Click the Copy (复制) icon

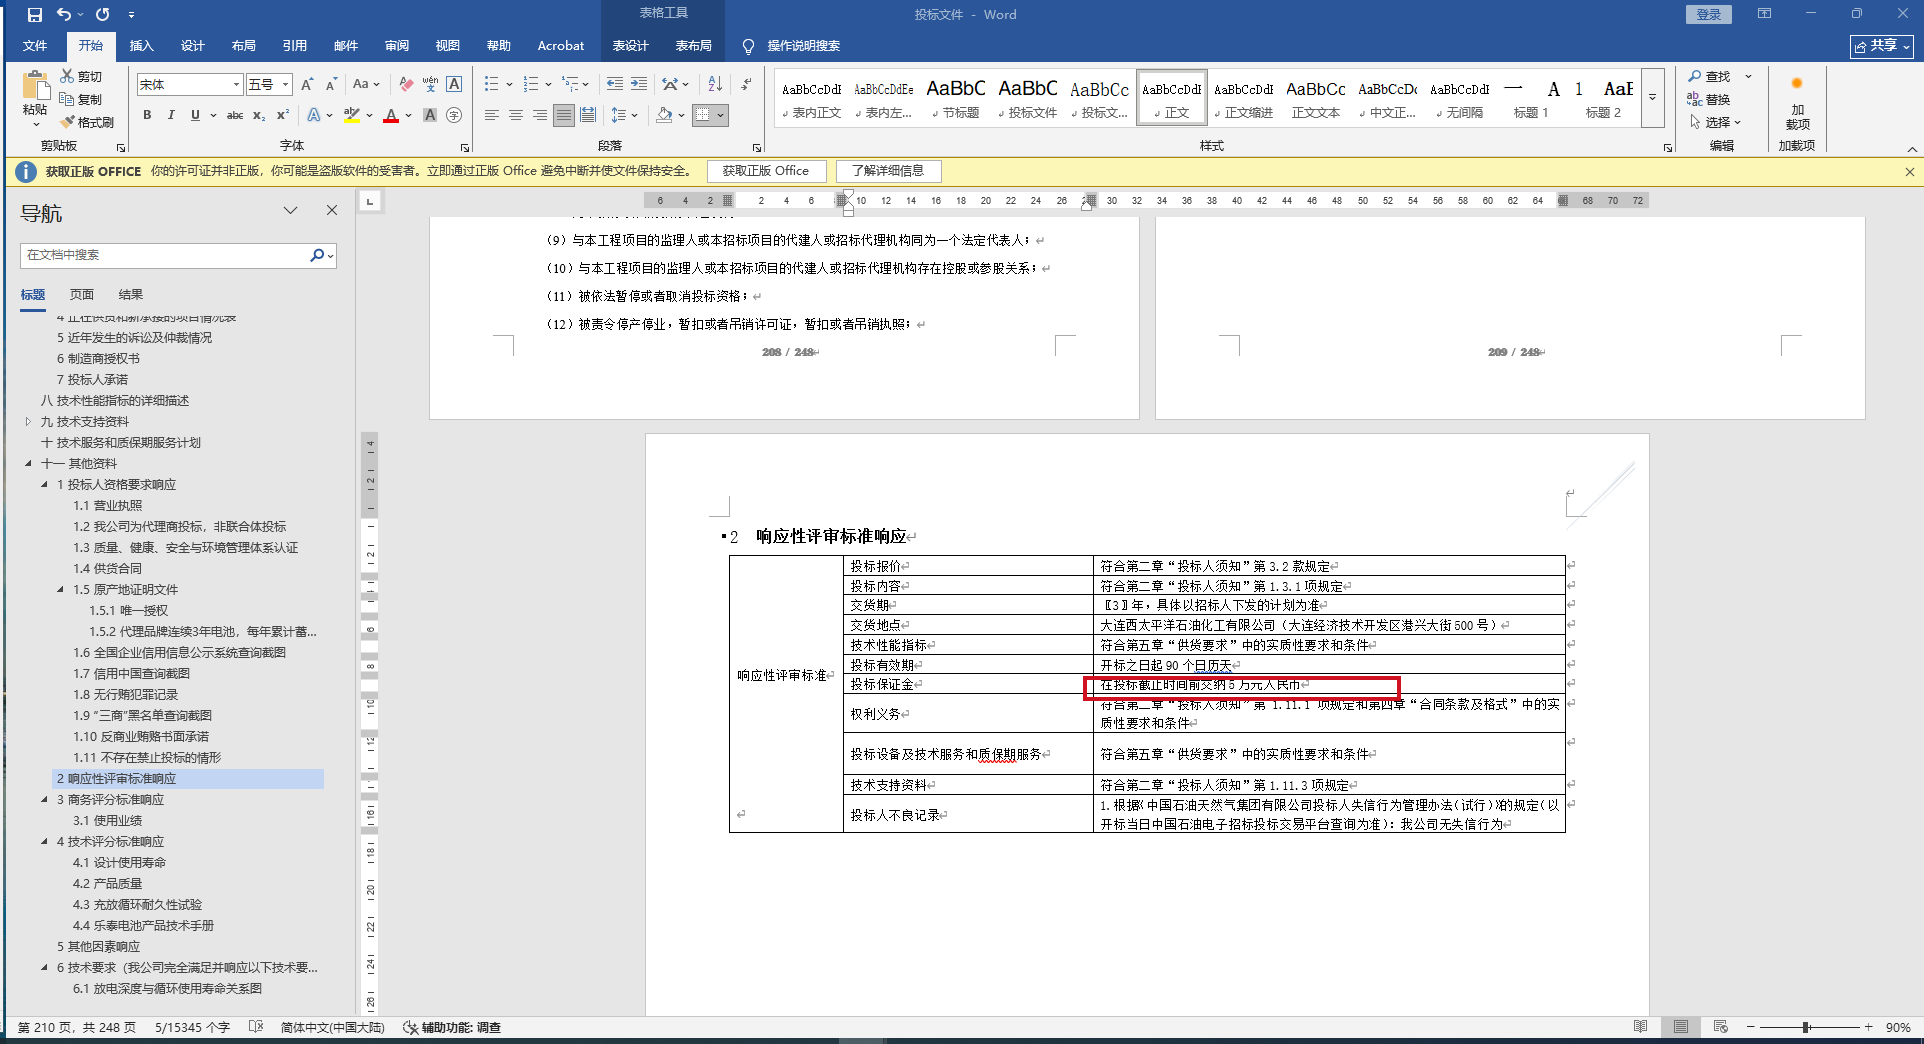tap(67, 99)
